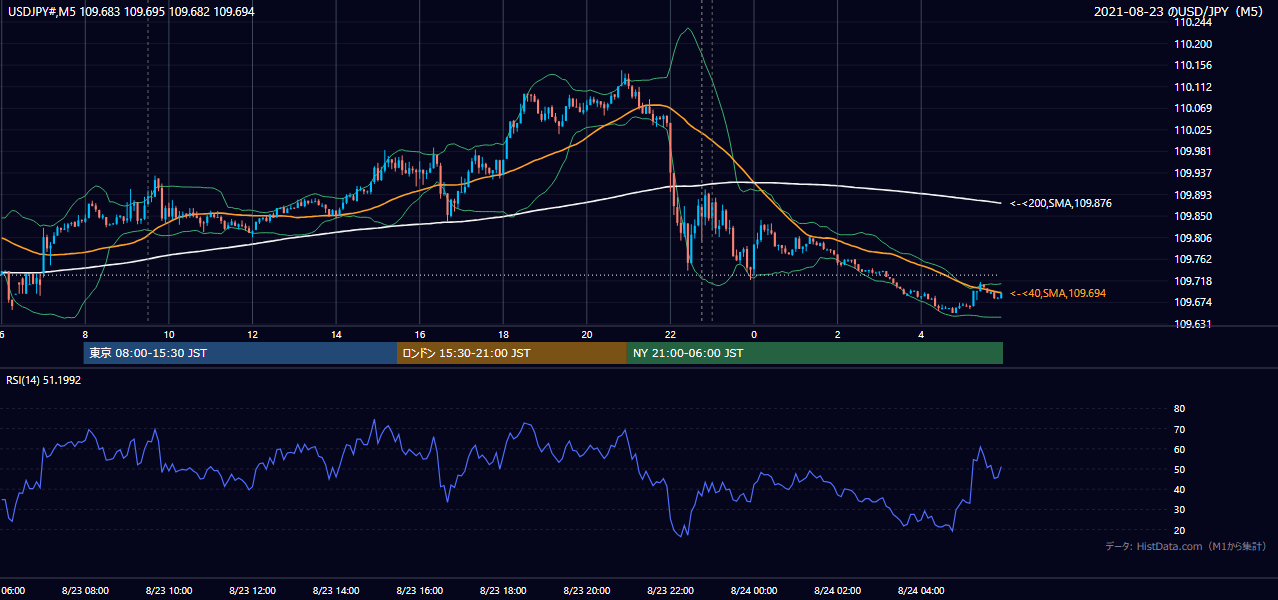Click the orange '<-<40,SMA,109.694' label
The width and height of the screenshot is (1278, 600).
tap(1058, 293)
